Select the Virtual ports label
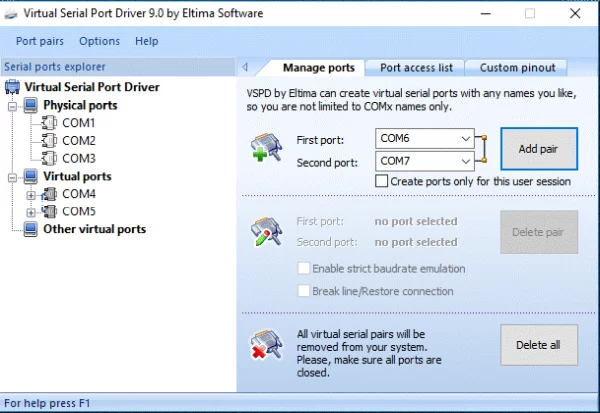The image size is (600, 413). tap(77, 176)
